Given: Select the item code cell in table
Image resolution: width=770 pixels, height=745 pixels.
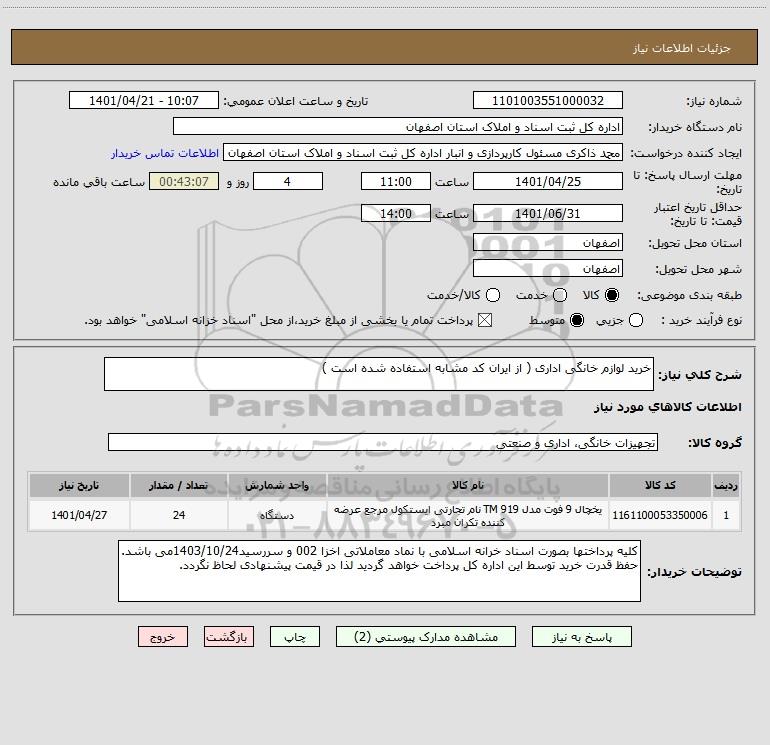Looking at the screenshot, I should (660, 515).
